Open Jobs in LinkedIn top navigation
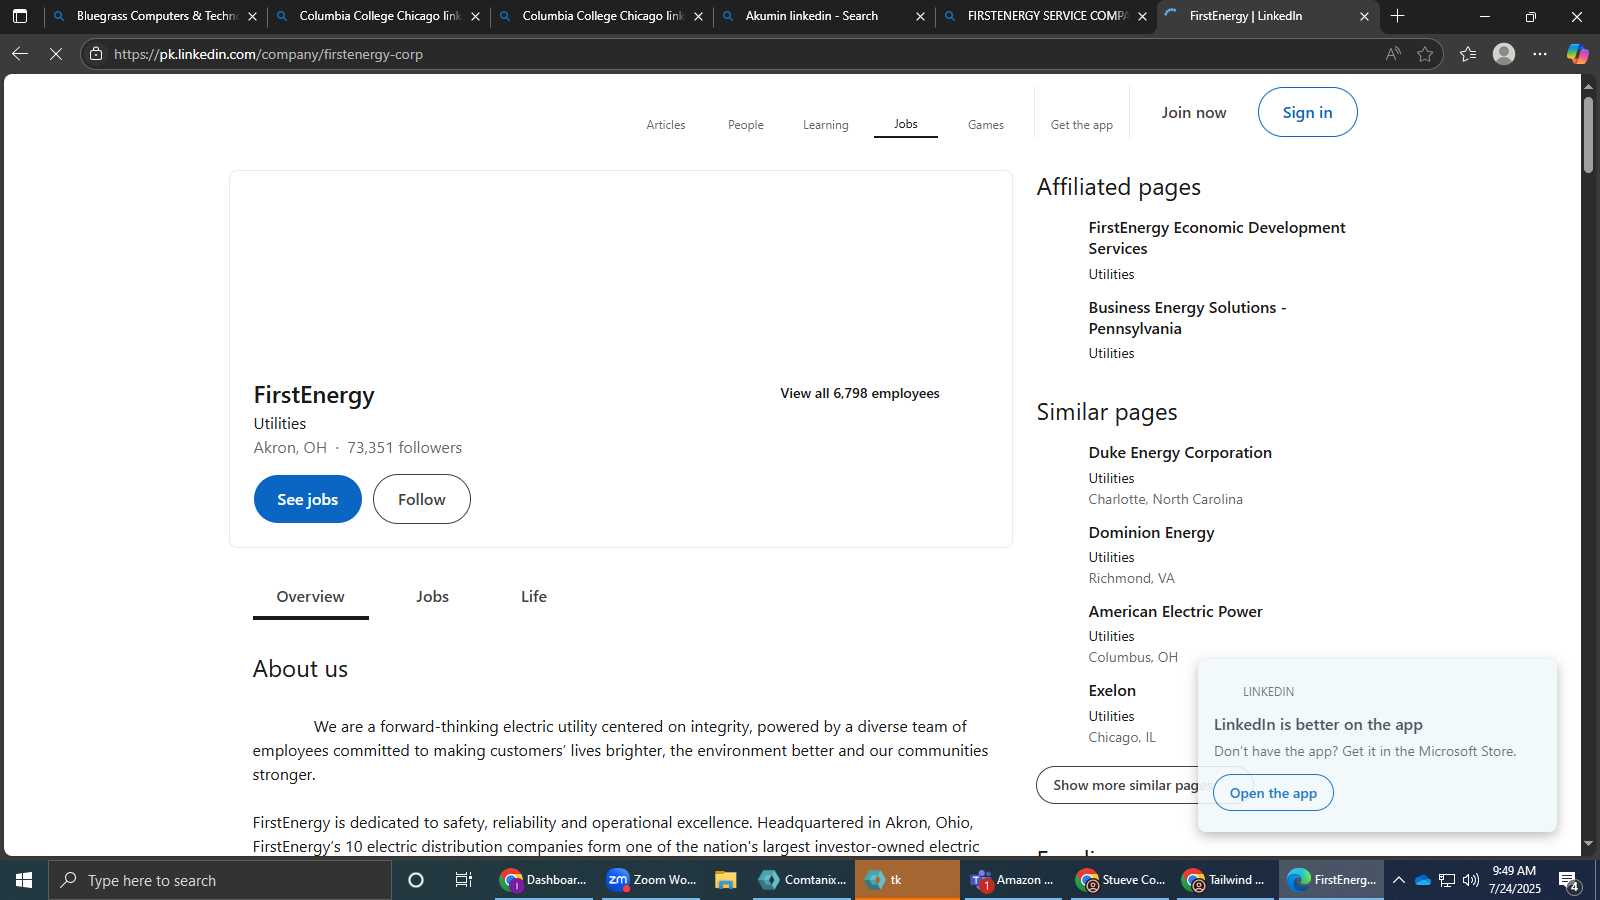1600x900 pixels. click(x=906, y=124)
